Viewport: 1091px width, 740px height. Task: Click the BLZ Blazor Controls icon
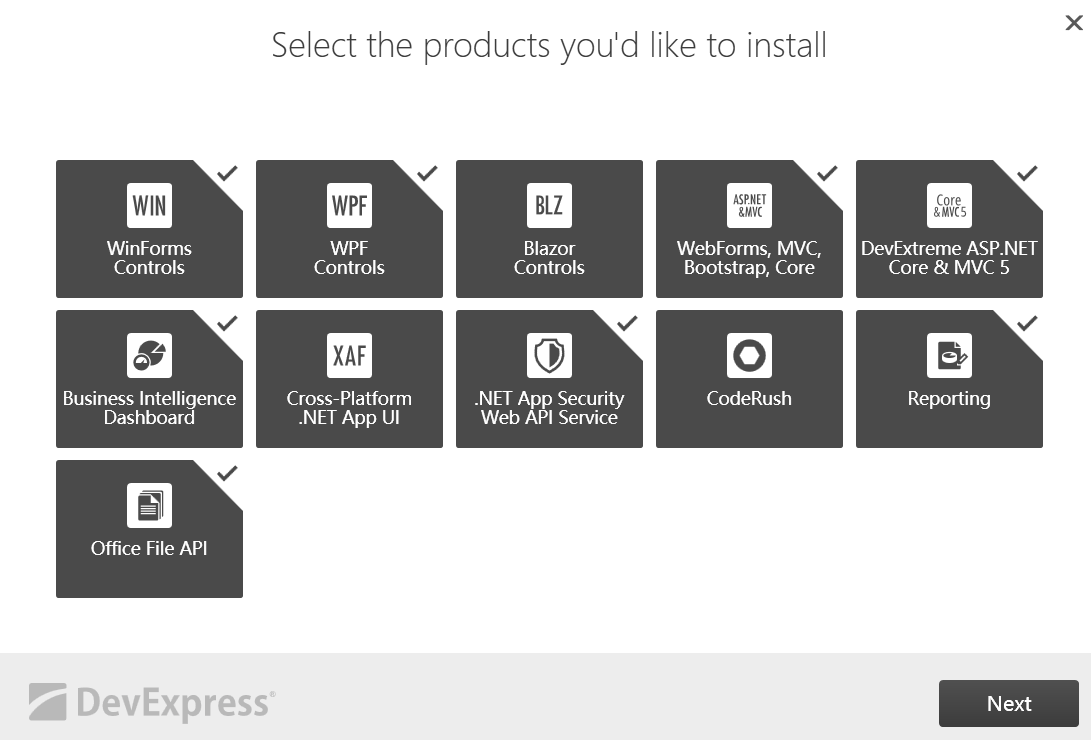pos(549,205)
